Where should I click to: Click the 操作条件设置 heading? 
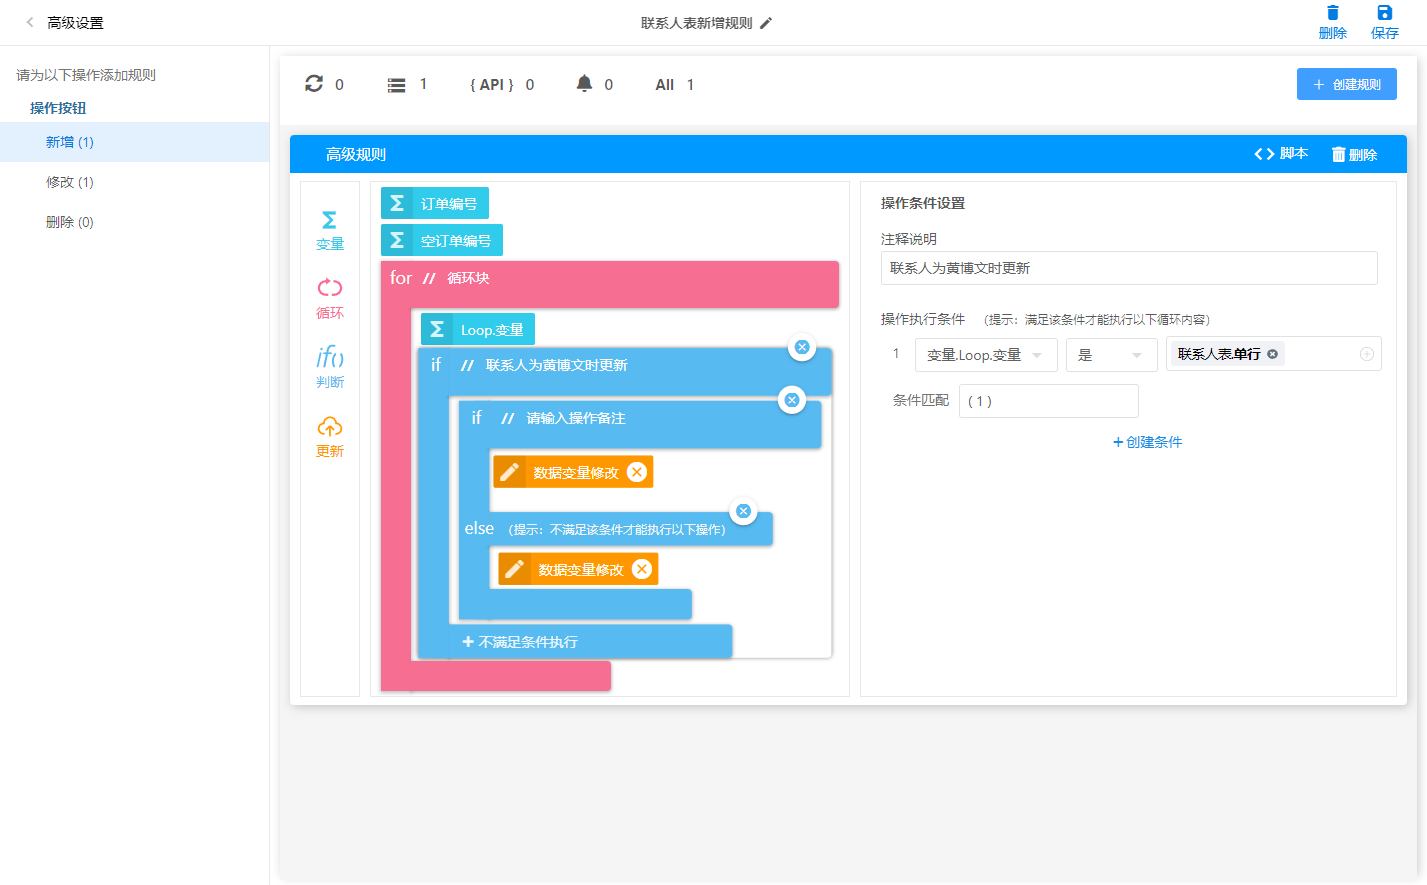[923, 203]
